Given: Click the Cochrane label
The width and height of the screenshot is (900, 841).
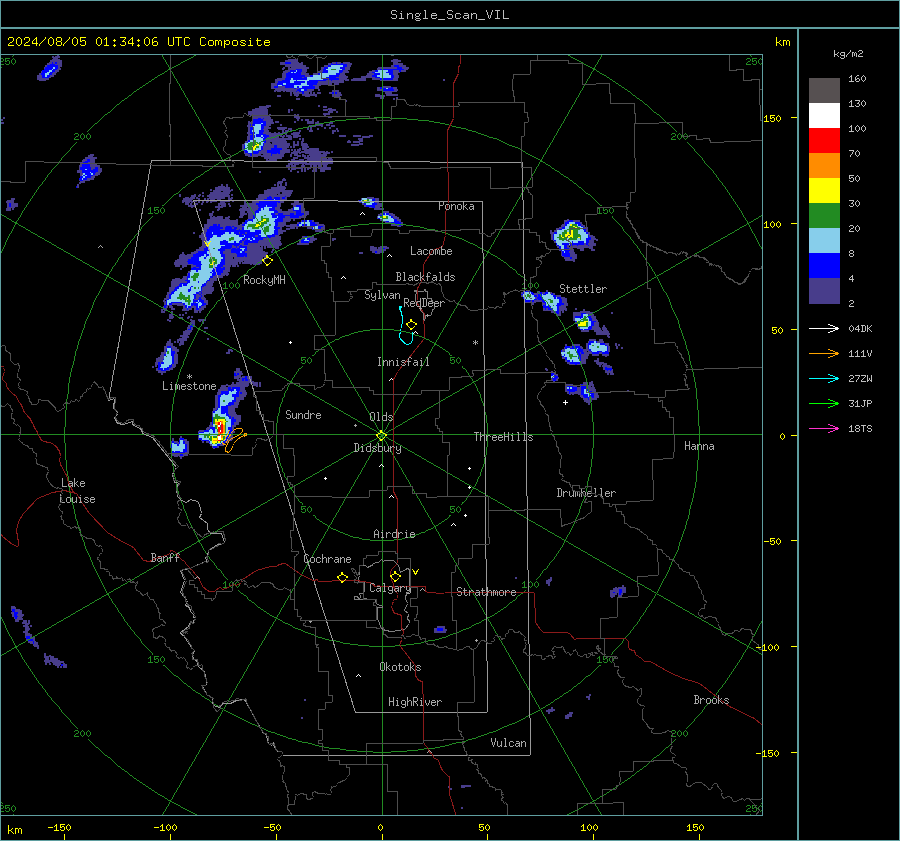Looking at the screenshot, I should 327,559.
